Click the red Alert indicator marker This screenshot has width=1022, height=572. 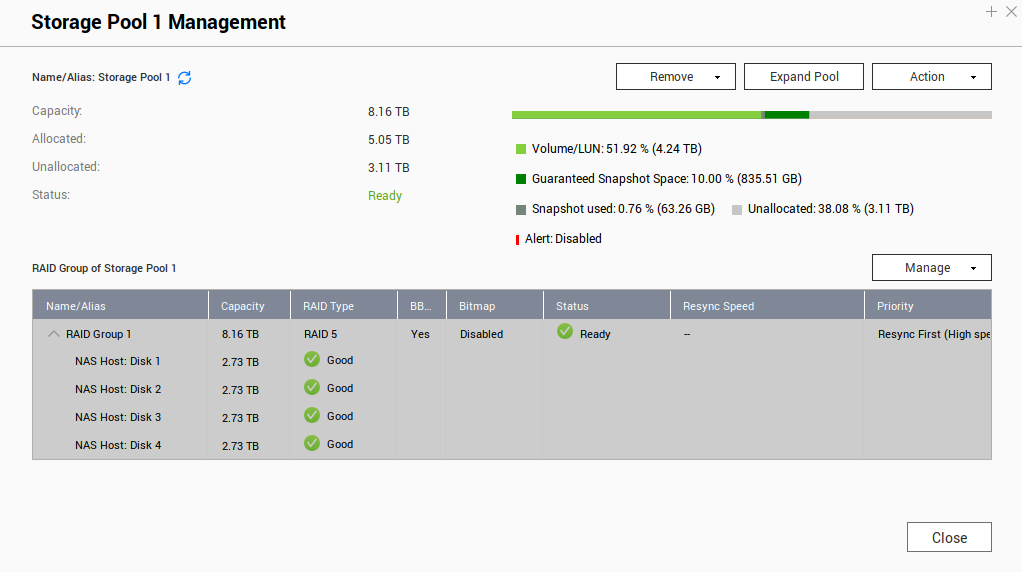517,239
